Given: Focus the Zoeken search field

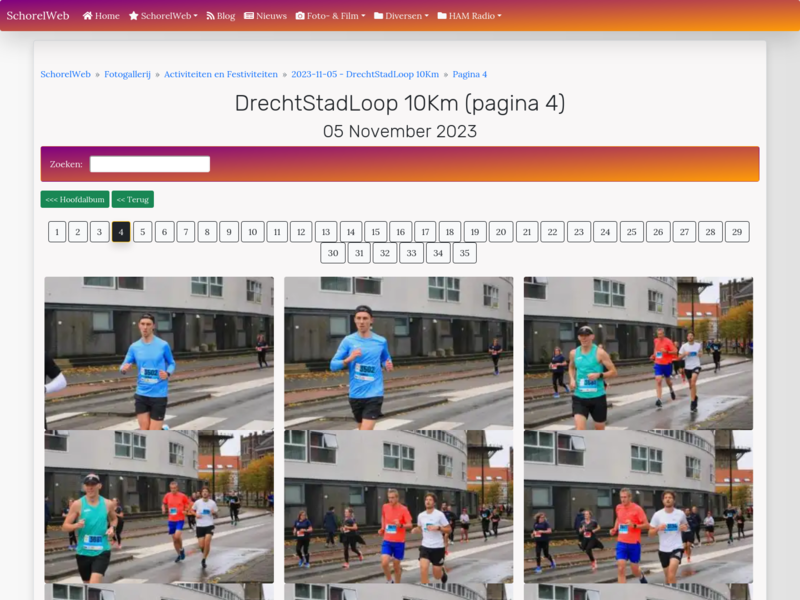Looking at the screenshot, I should (150, 164).
